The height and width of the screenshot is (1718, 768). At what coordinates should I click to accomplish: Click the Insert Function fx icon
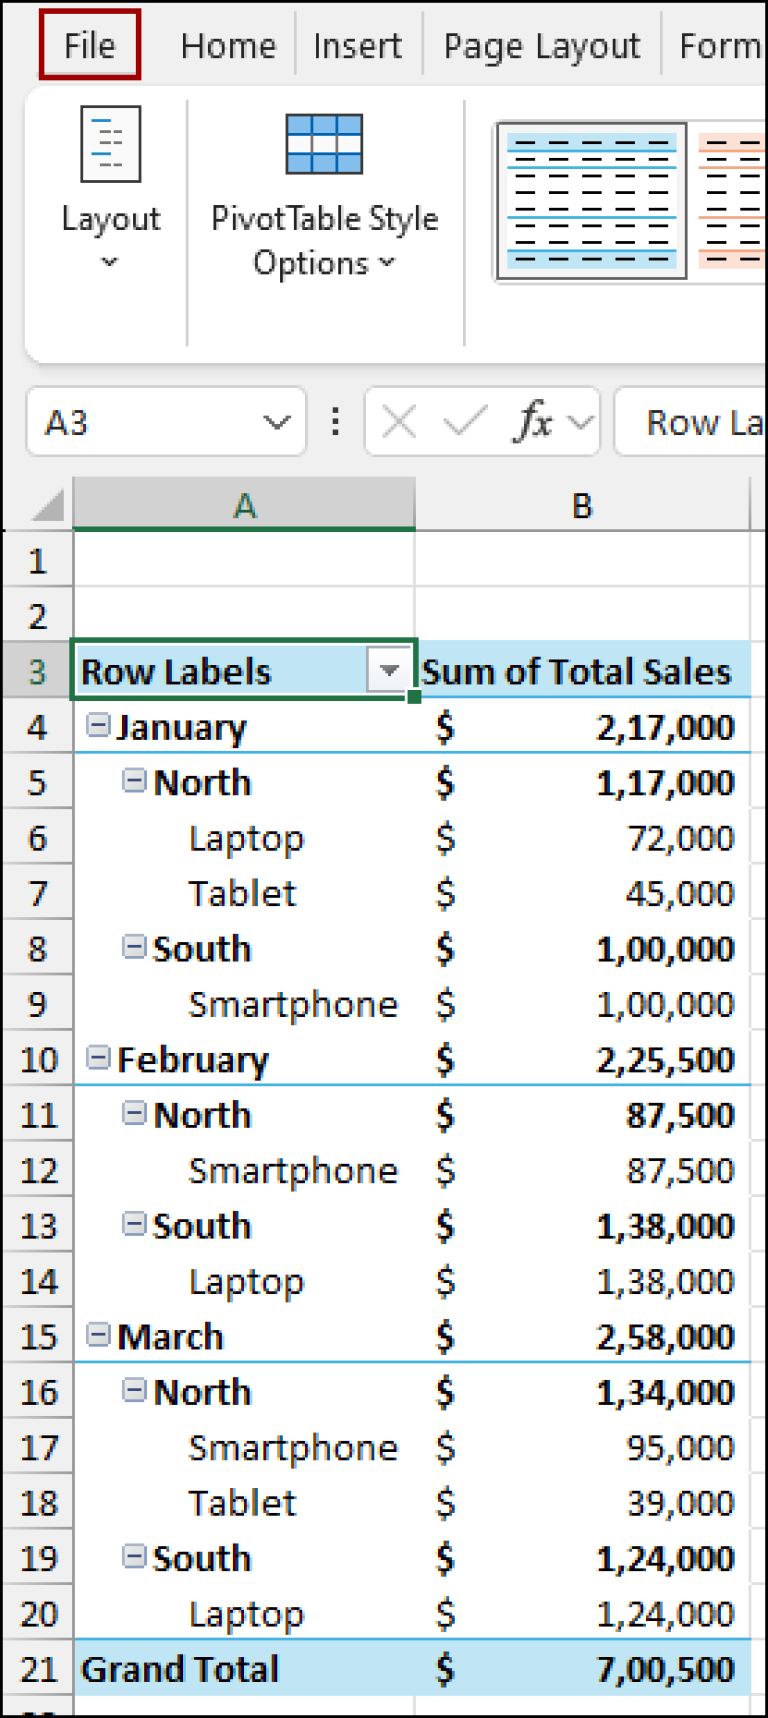[x=535, y=422]
